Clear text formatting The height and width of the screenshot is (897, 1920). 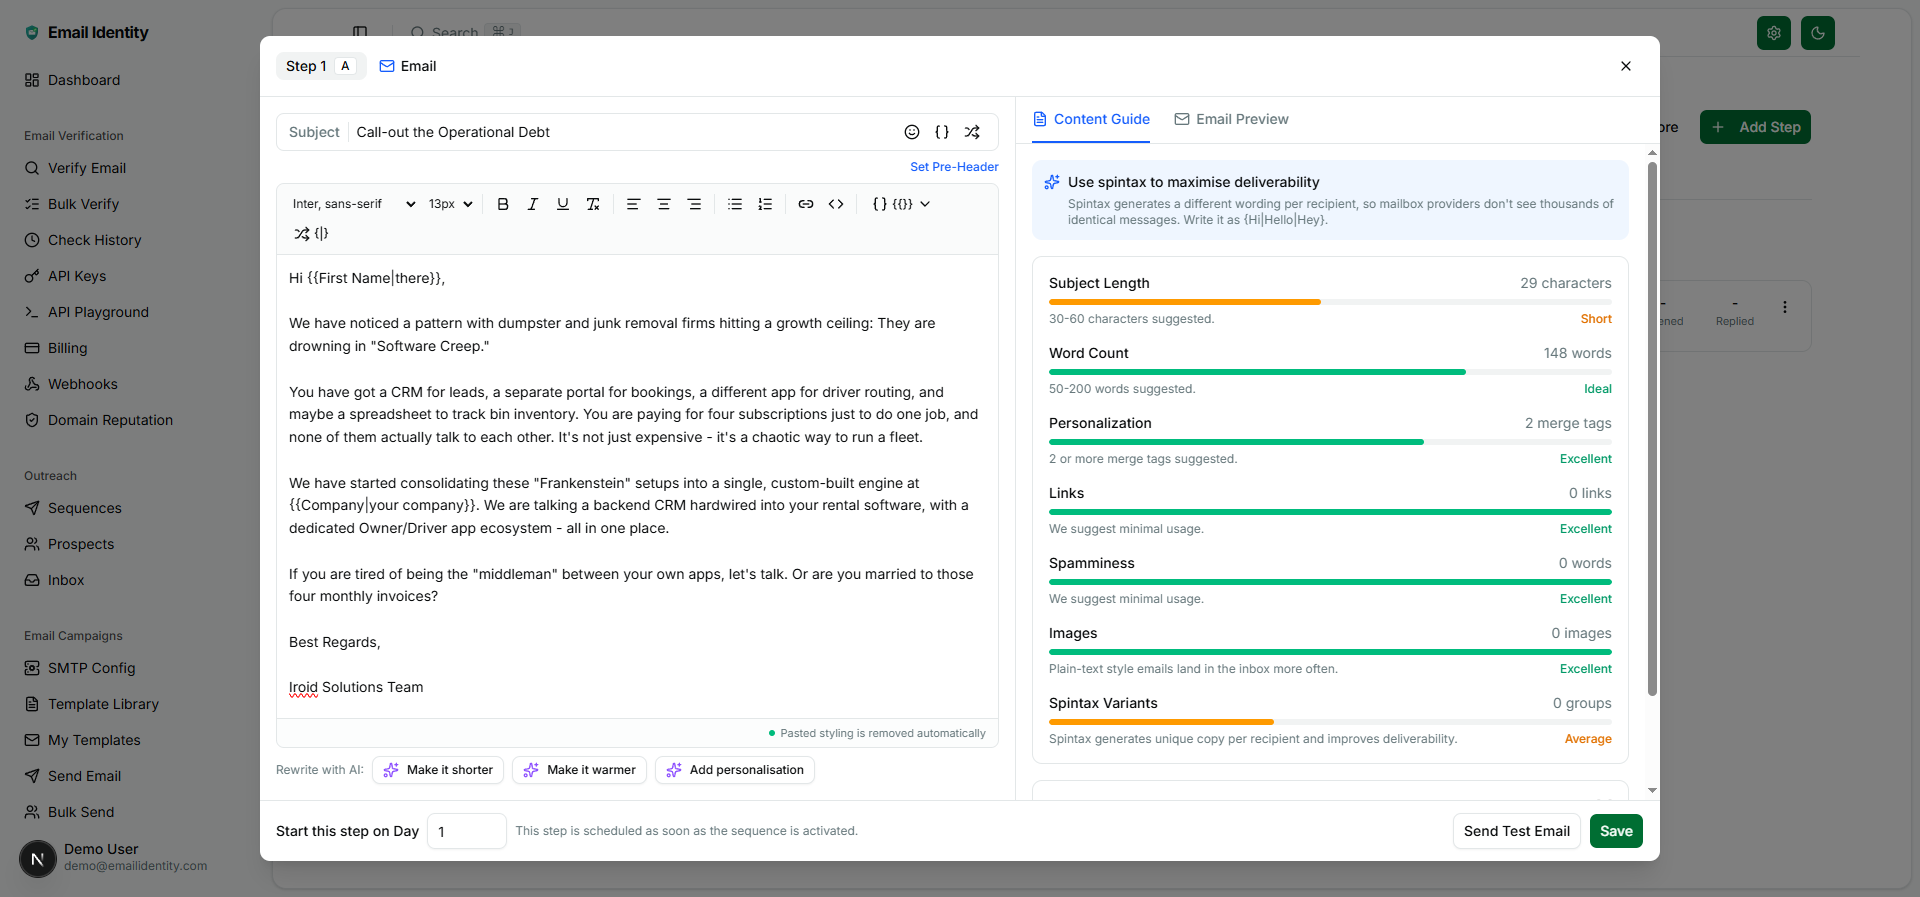tap(593, 204)
